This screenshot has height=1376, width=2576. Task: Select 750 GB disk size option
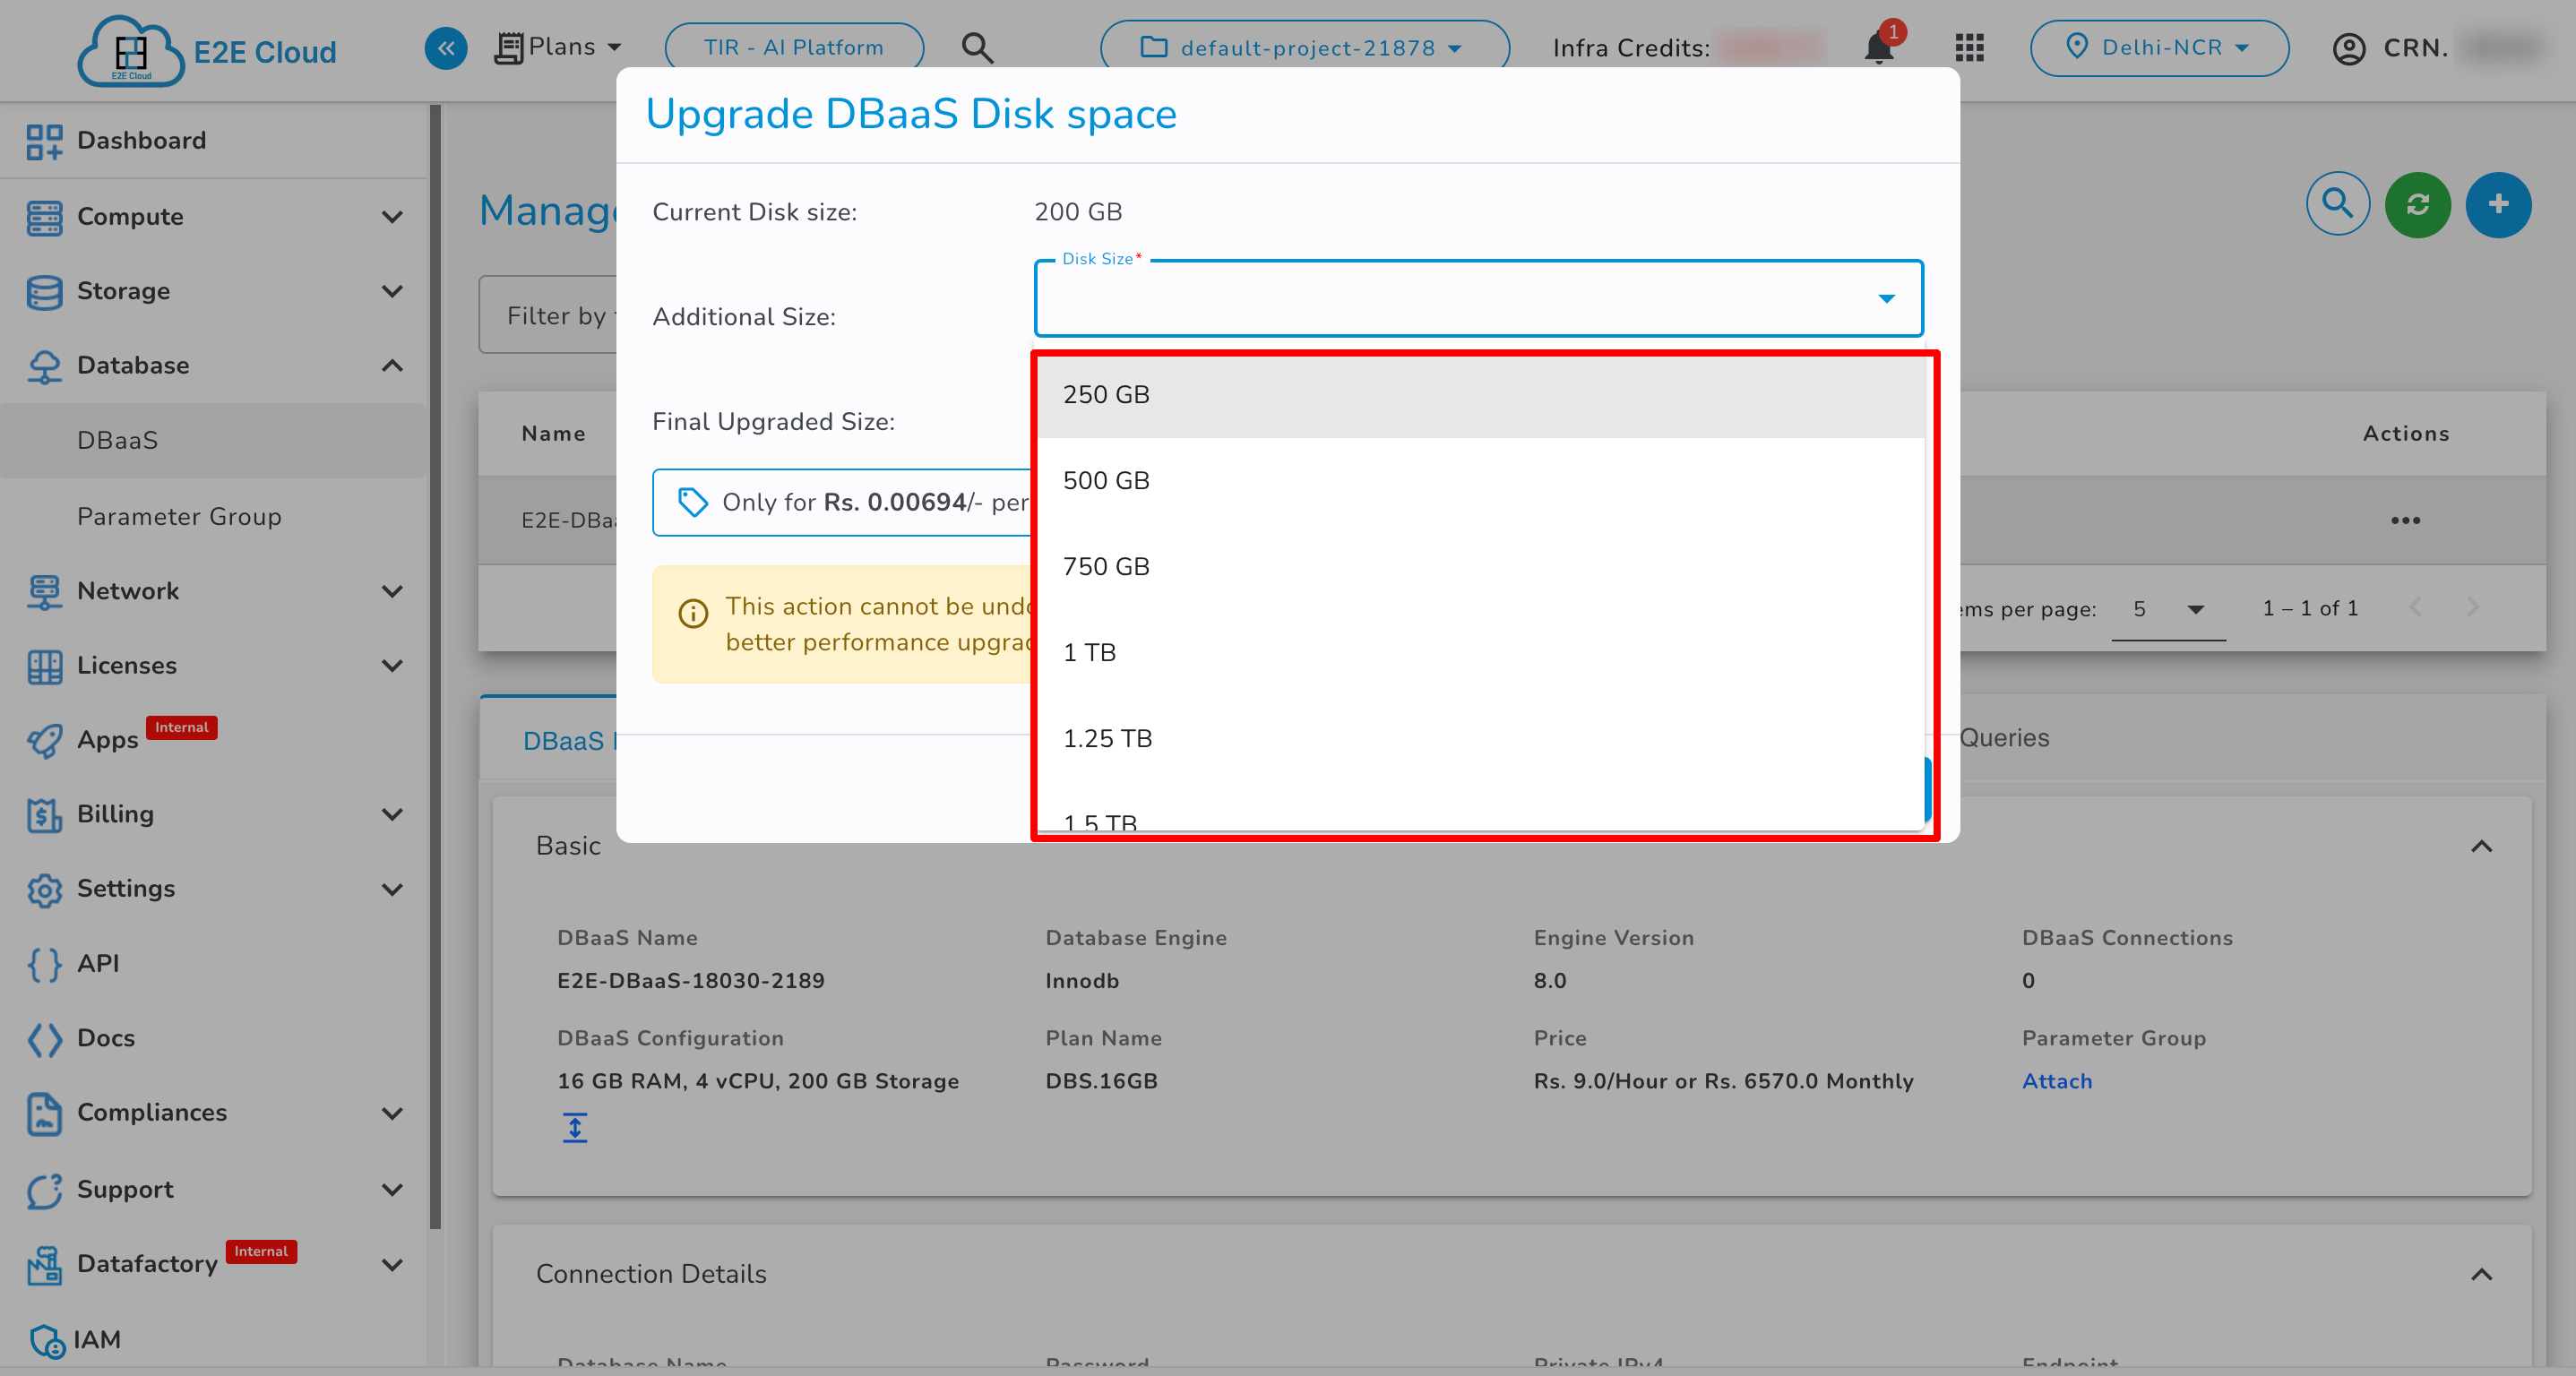click(x=1481, y=567)
